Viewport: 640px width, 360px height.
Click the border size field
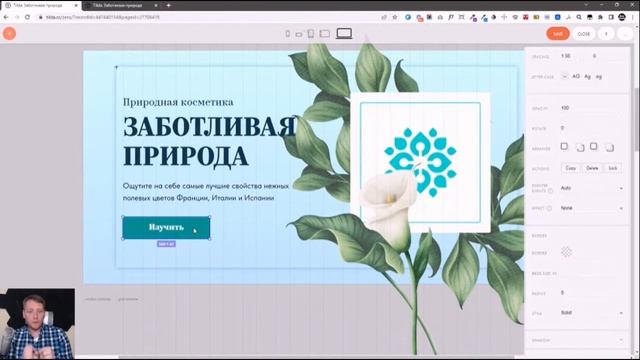click(591, 273)
